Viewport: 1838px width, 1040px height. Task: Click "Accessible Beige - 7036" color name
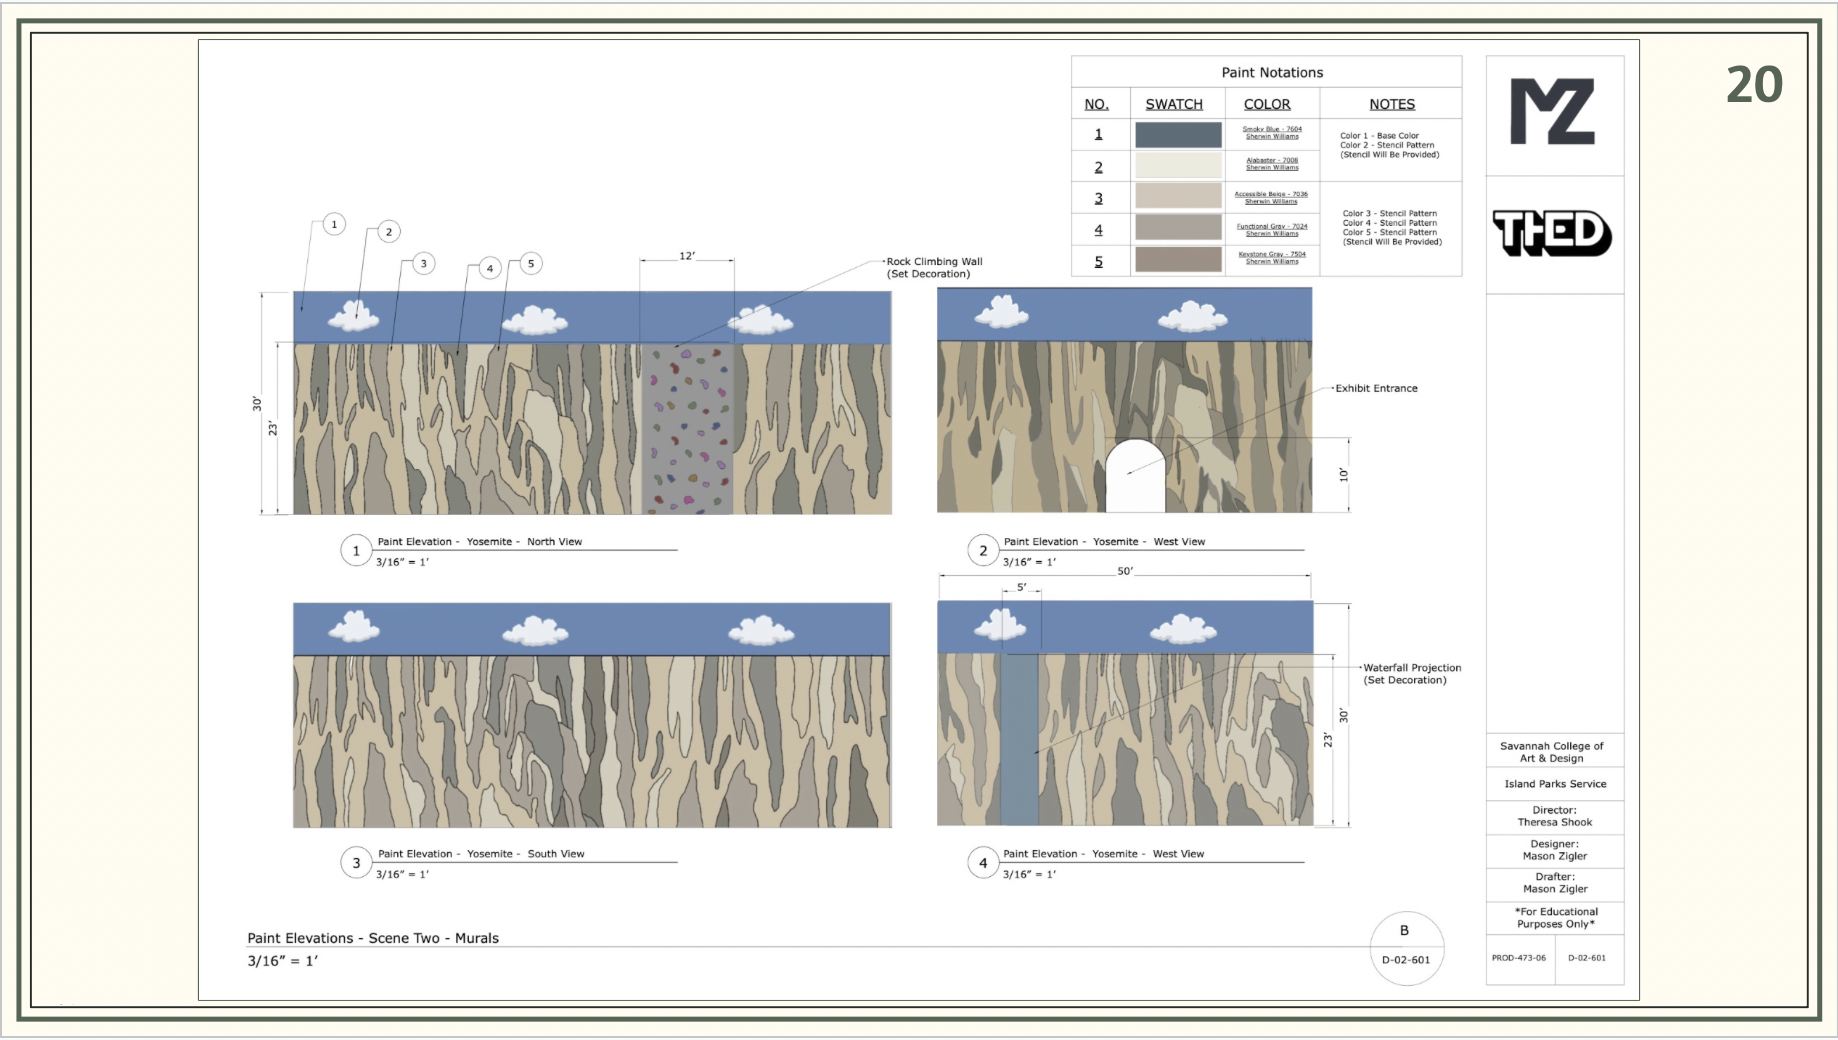pyautogui.click(x=1271, y=194)
